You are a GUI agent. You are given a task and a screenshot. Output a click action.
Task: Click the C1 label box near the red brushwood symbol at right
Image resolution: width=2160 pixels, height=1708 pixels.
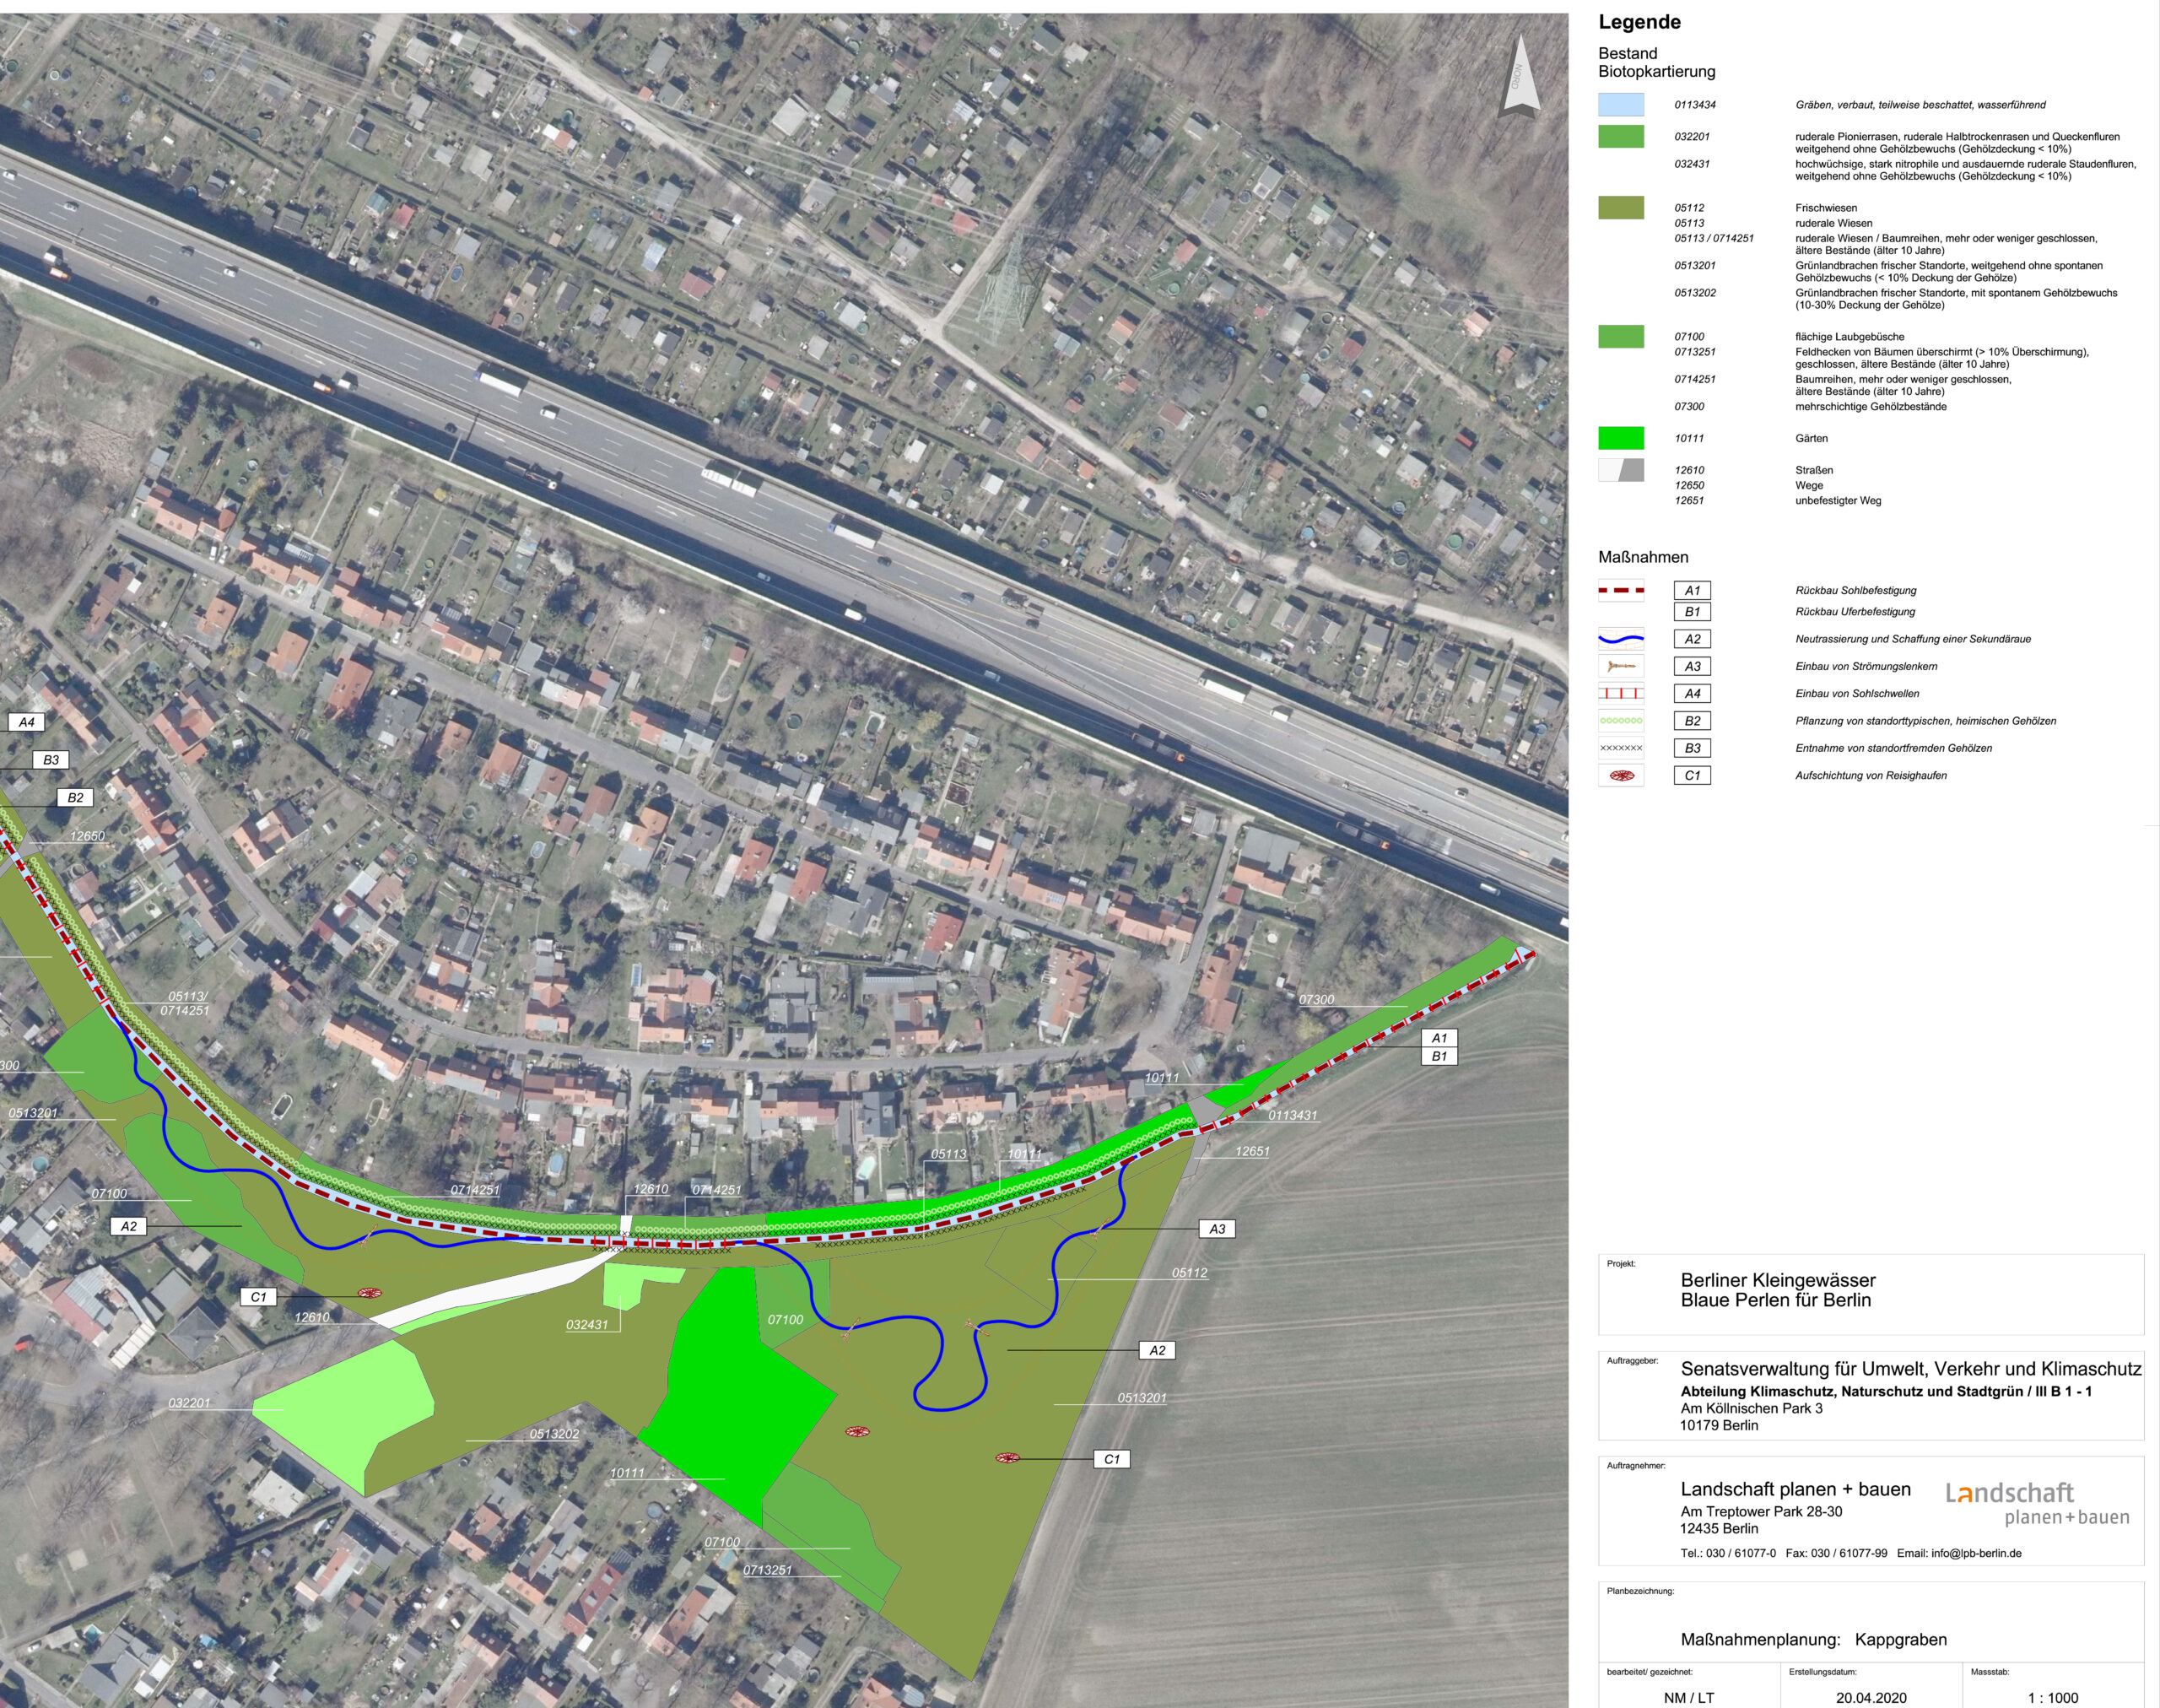coord(1112,1459)
